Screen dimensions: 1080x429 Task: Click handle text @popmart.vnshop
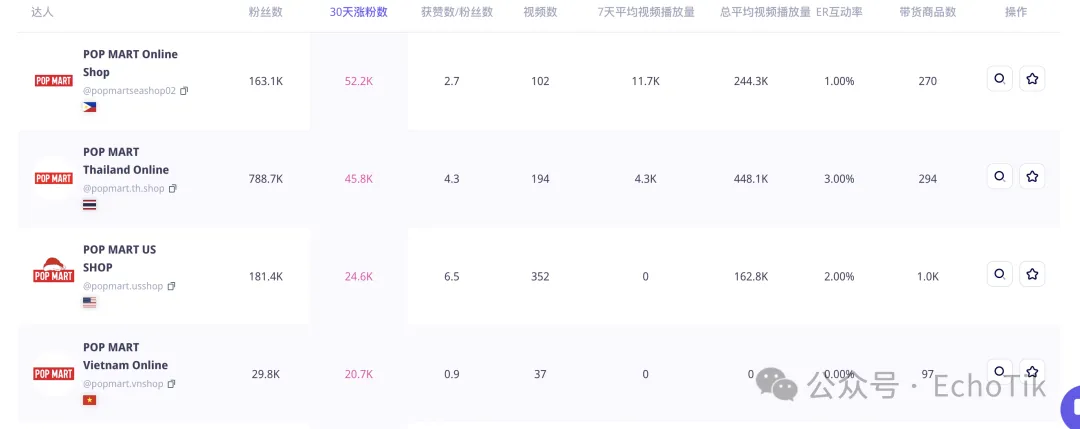(x=123, y=384)
